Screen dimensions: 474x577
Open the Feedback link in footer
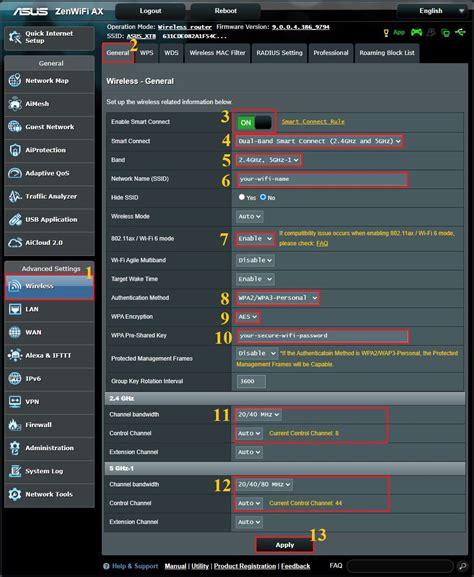(x=296, y=566)
